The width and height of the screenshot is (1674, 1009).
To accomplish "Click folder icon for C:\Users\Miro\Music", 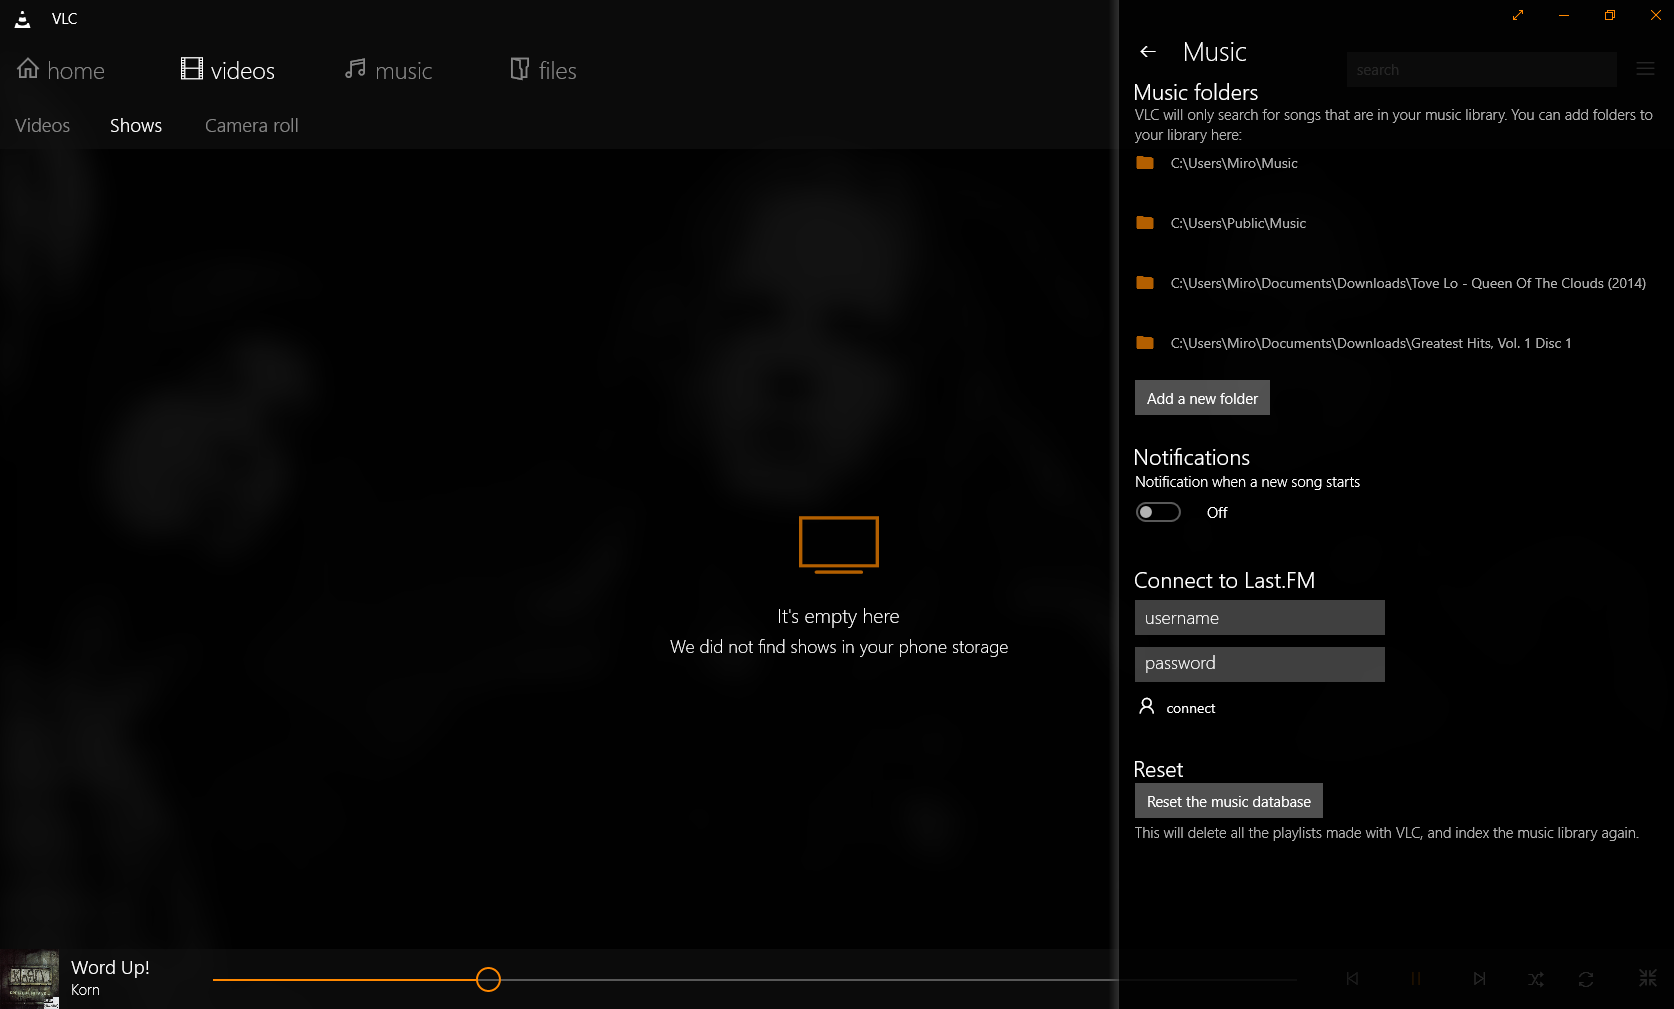I will click(1145, 163).
